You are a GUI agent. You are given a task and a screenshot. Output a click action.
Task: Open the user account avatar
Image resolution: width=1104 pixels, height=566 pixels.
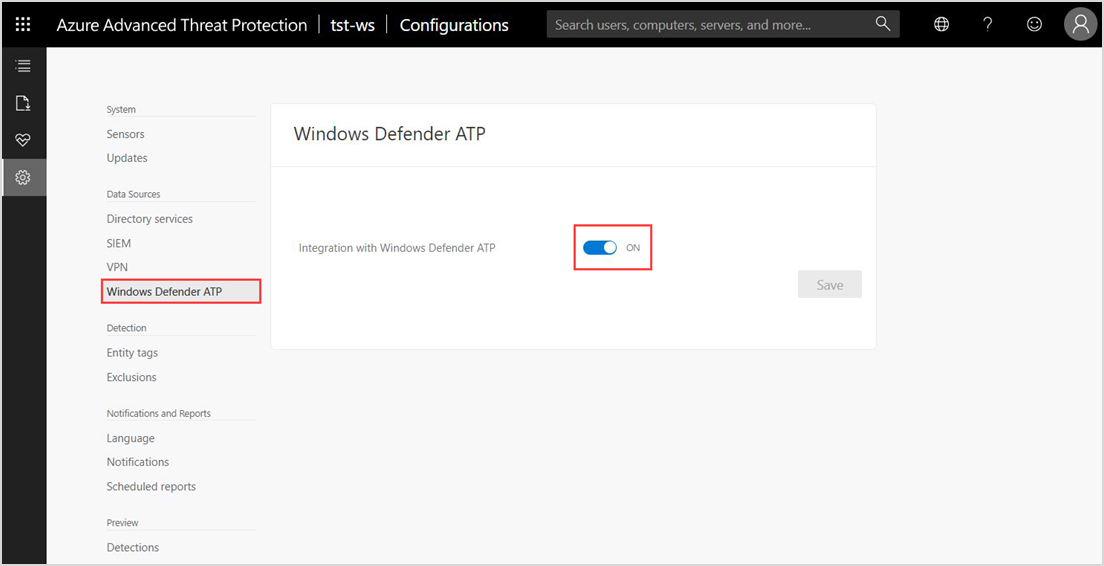tap(1081, 25)
